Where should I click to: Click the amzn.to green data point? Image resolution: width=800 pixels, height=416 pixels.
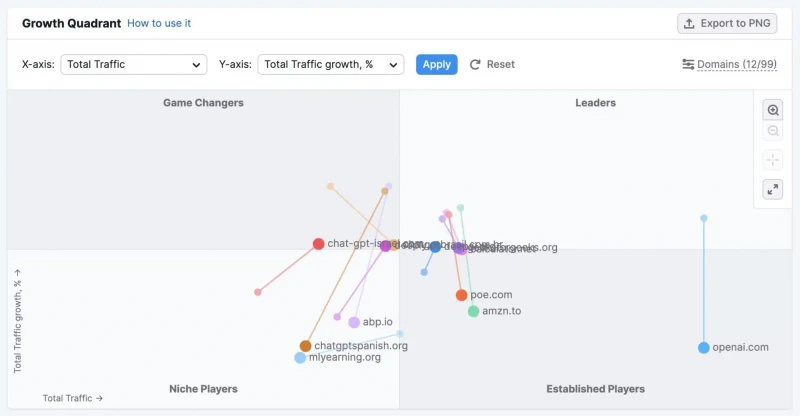(x=473, y=311)
